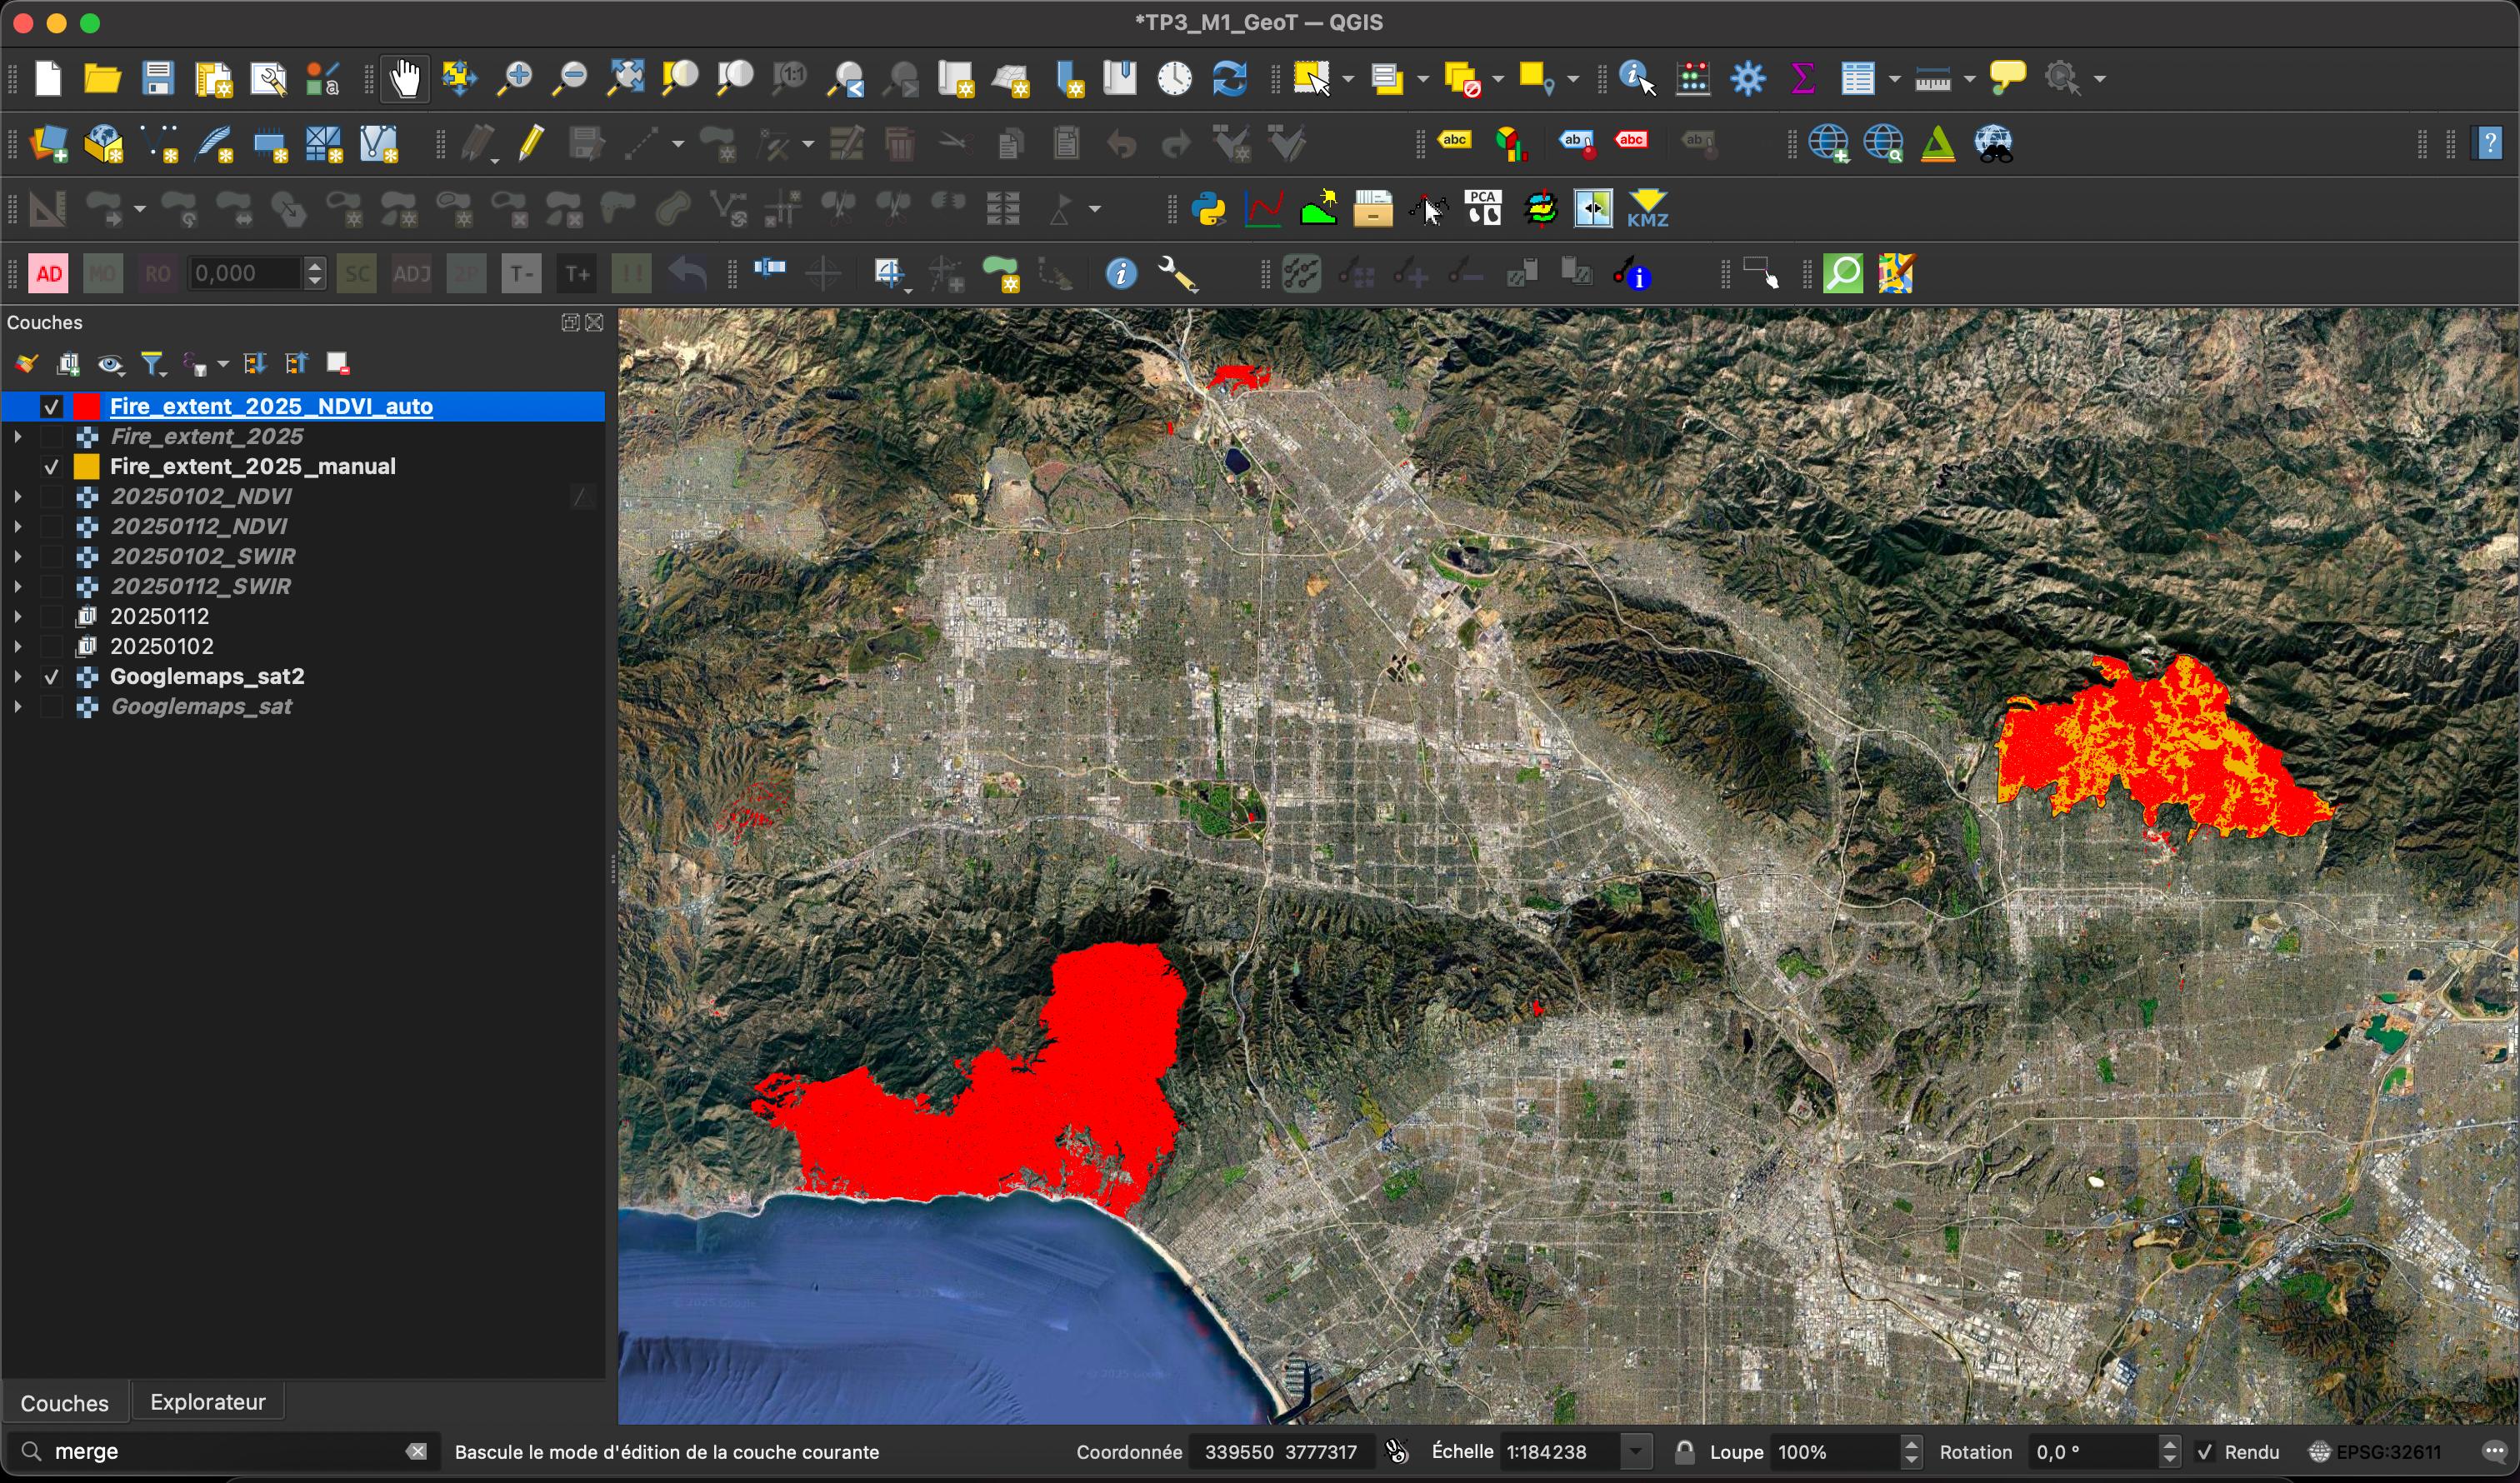Switch to the Couches tab
The height and width of the screenshot is (1483, 2520).
[64, 1402]
